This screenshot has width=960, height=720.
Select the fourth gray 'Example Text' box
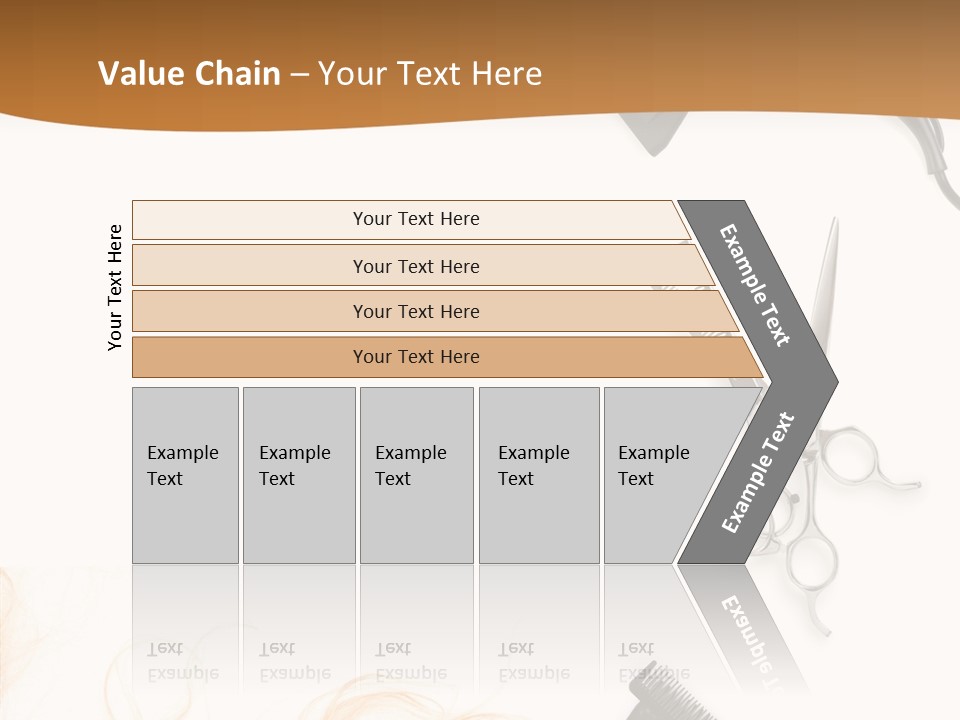point(539,475)
